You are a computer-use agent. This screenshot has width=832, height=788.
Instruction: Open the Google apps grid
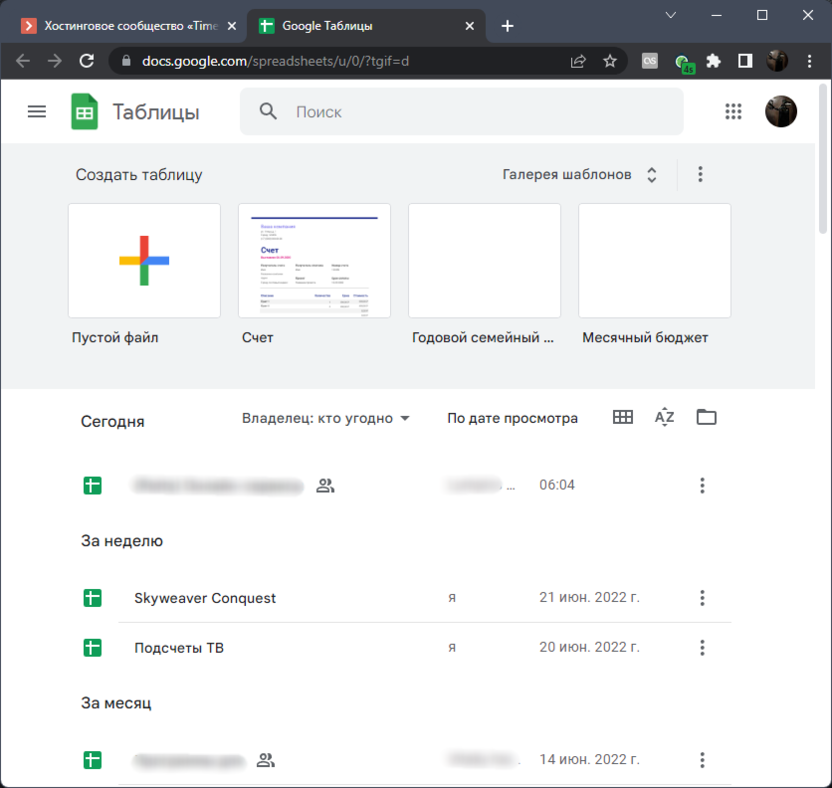[733, 112]
